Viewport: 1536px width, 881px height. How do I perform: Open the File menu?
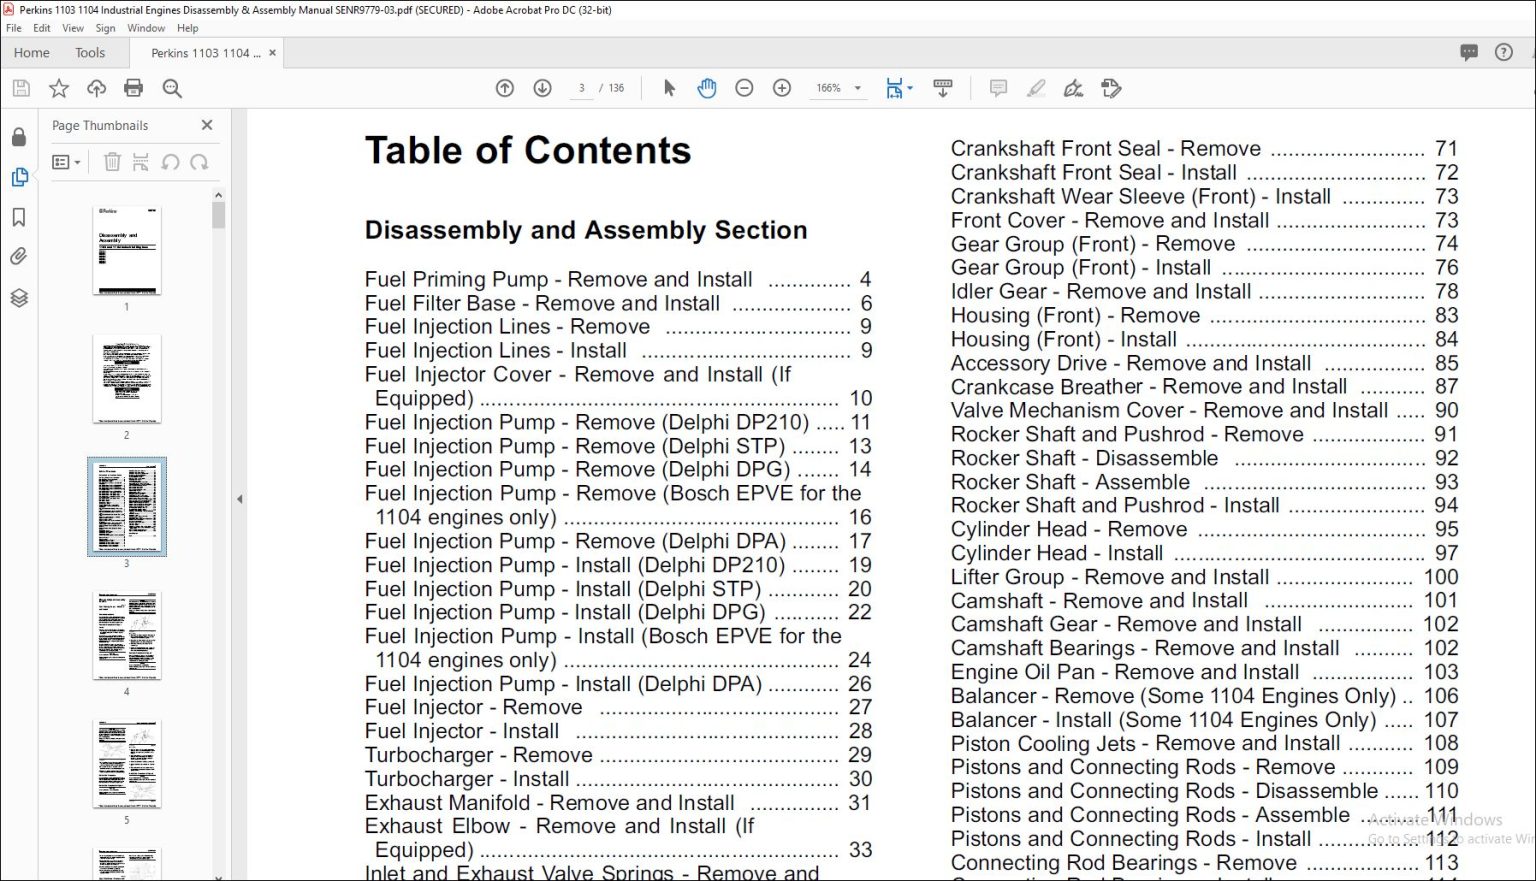pyautogui.click(x=14, y=28)
